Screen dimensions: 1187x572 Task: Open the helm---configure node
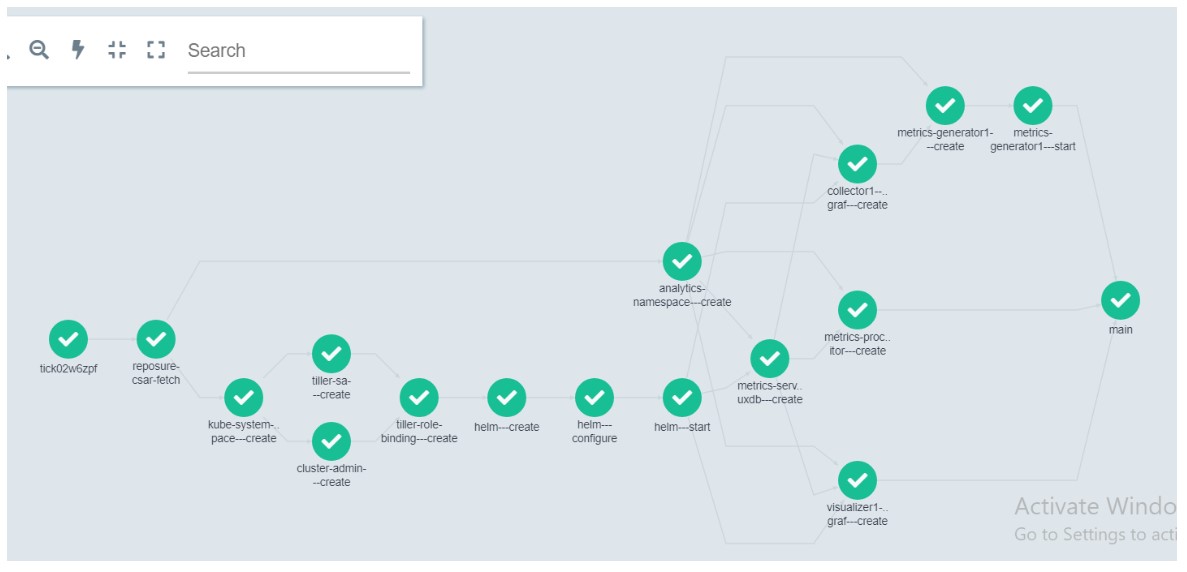pyautogui.click(x=594, y=397)
